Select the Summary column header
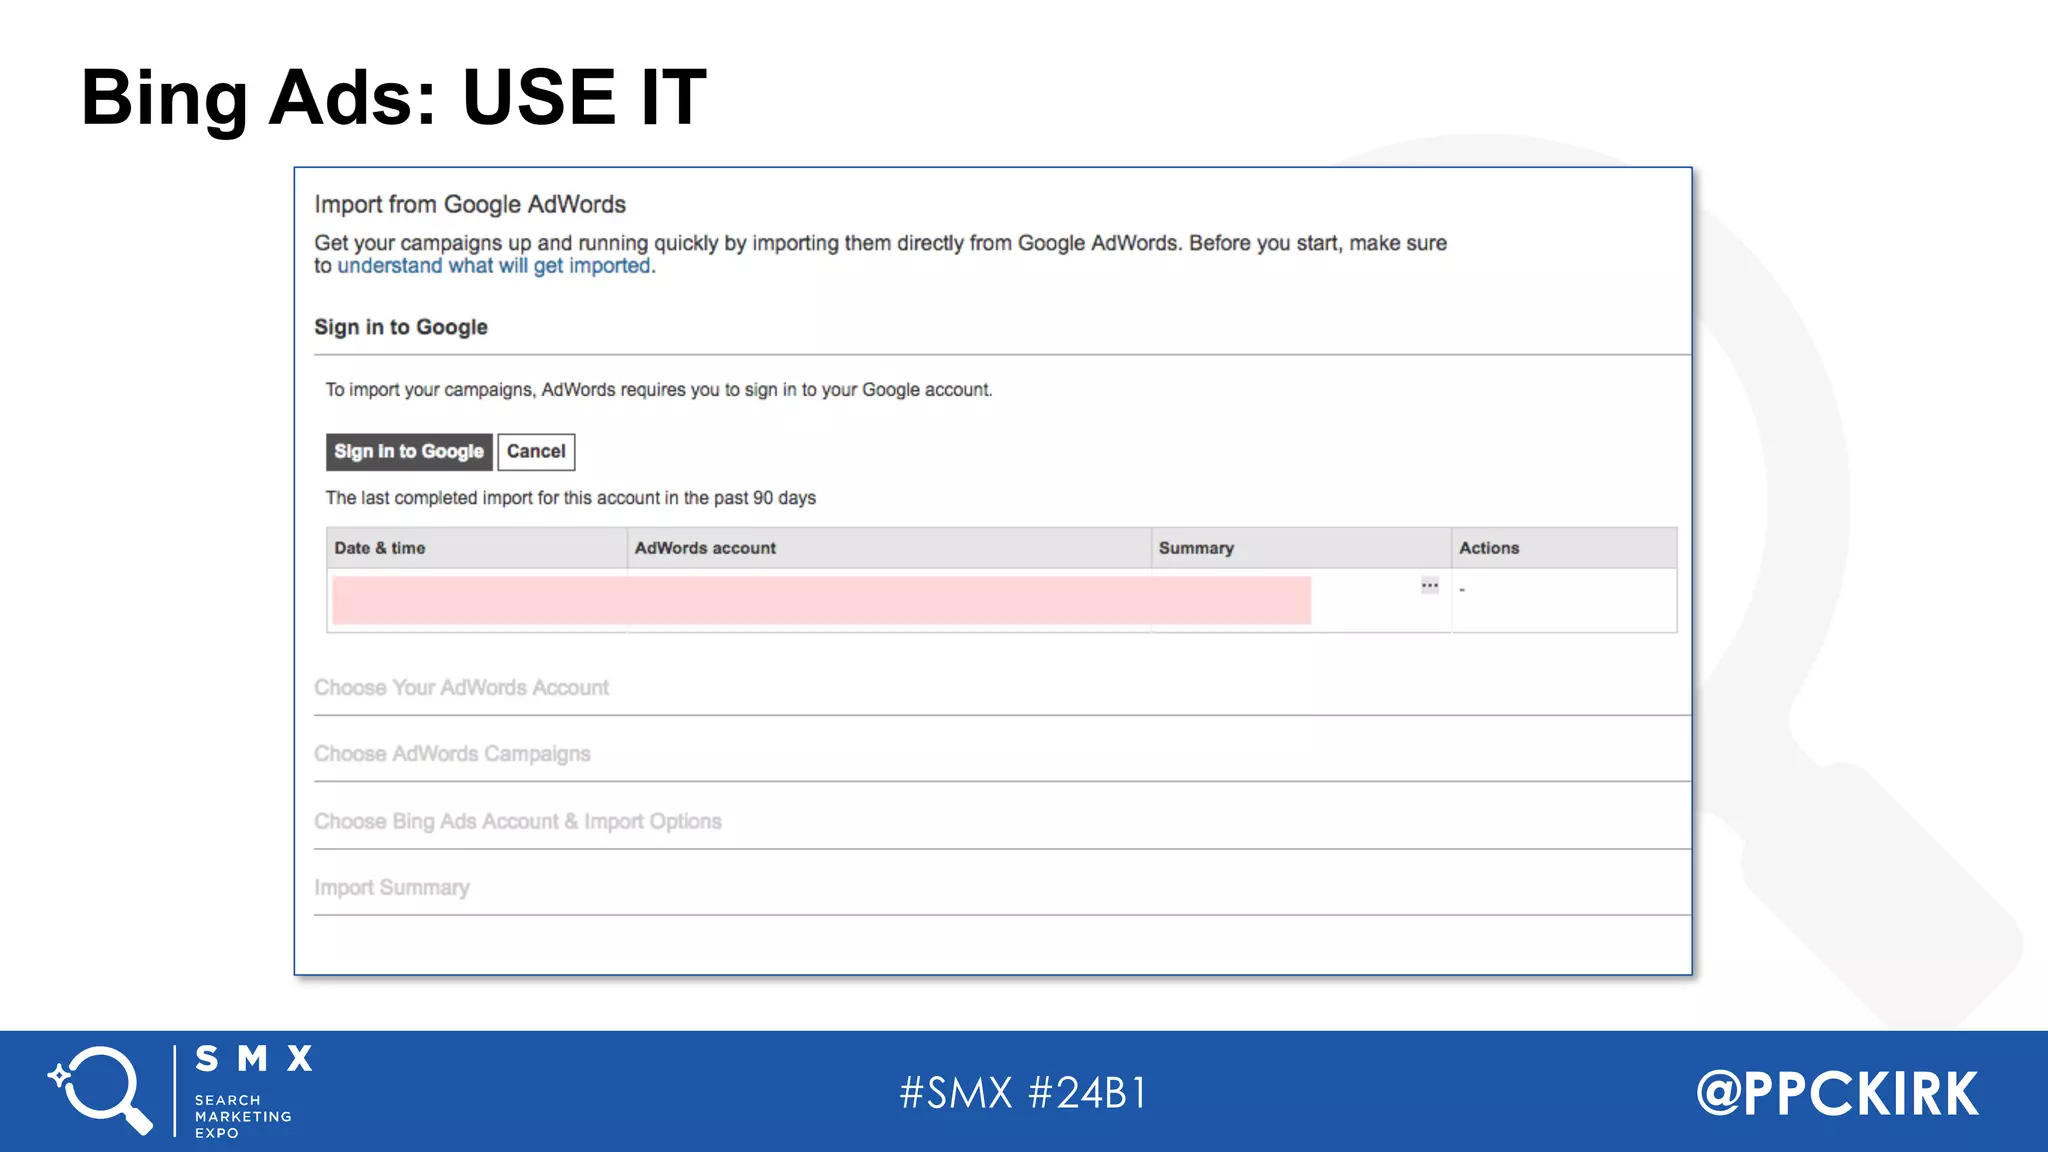Viewport: 2048px width, 1152px height. [1301, 548]
